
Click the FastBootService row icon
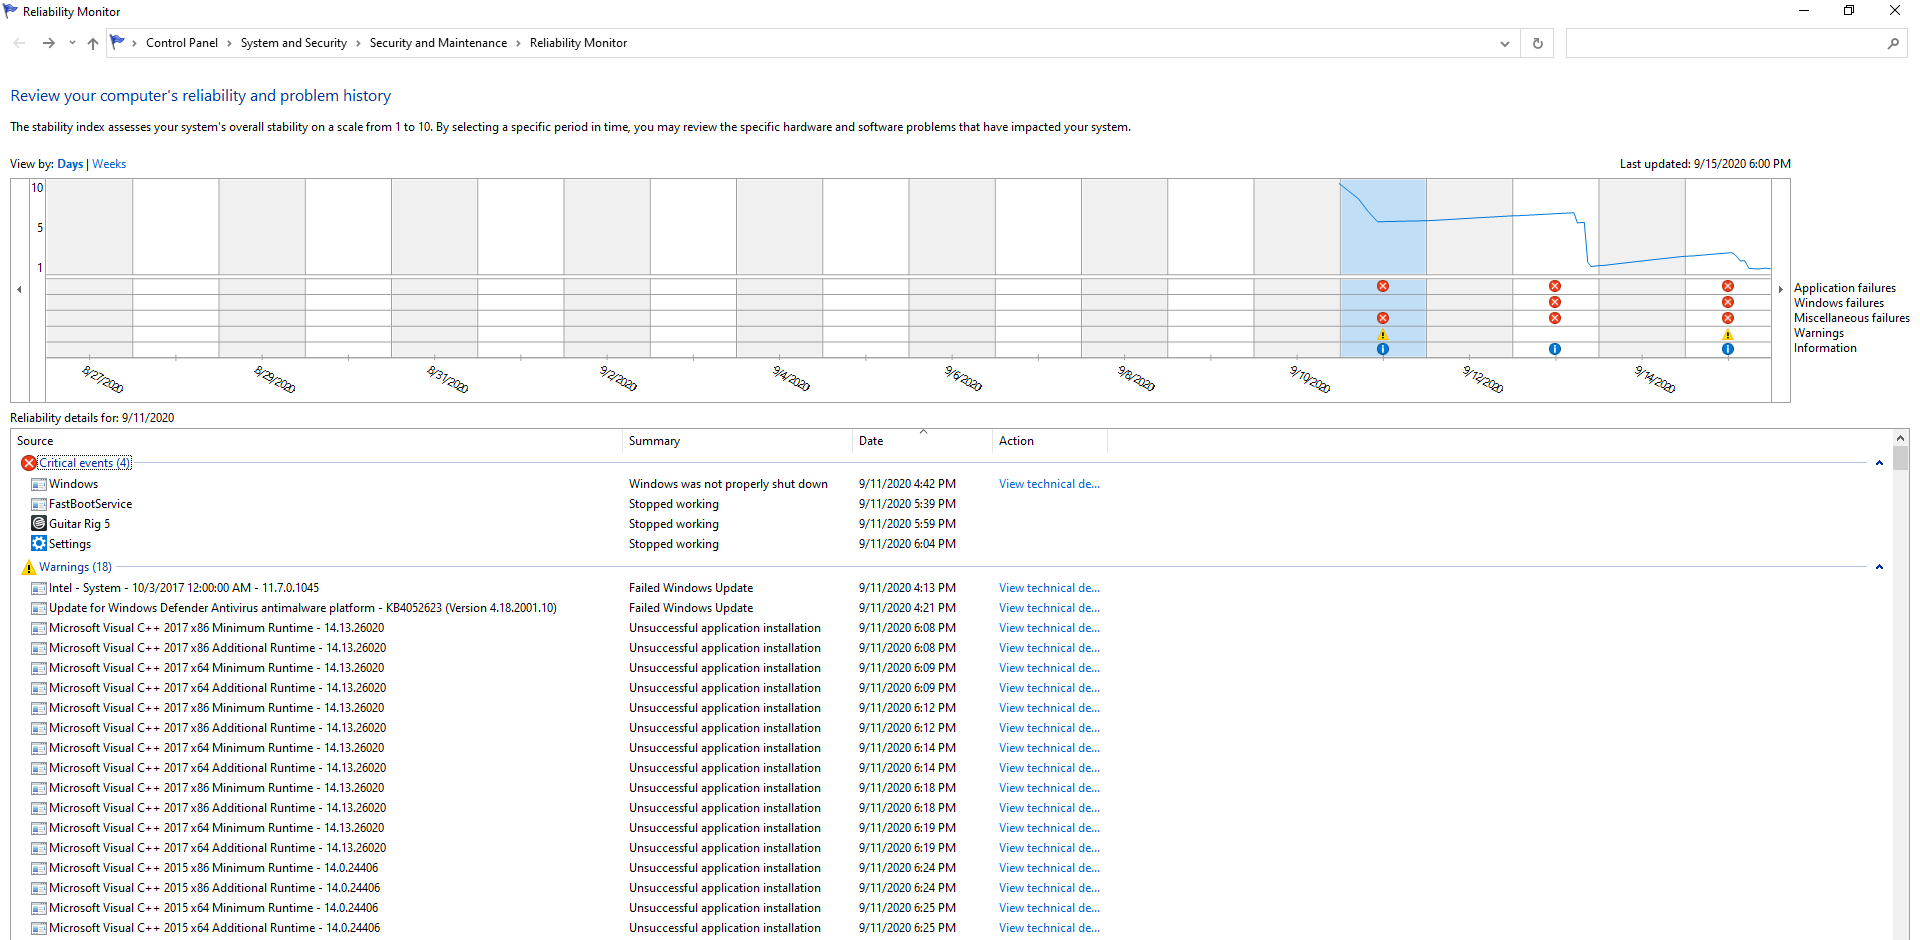point(39,504)
